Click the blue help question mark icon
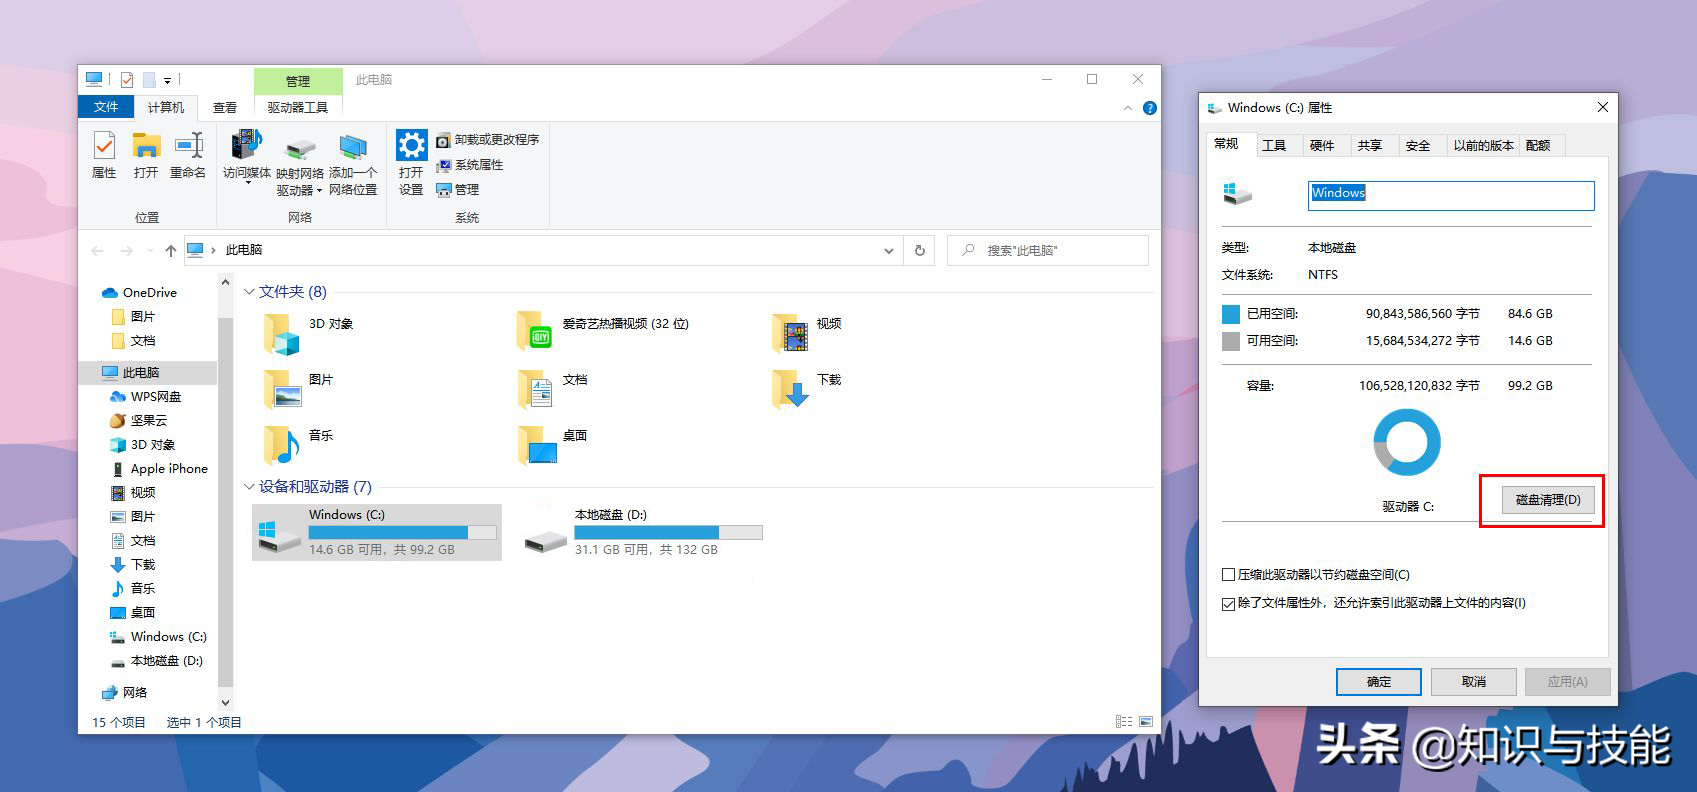This screenshot has height=792, width=1697. point(1150,108)
